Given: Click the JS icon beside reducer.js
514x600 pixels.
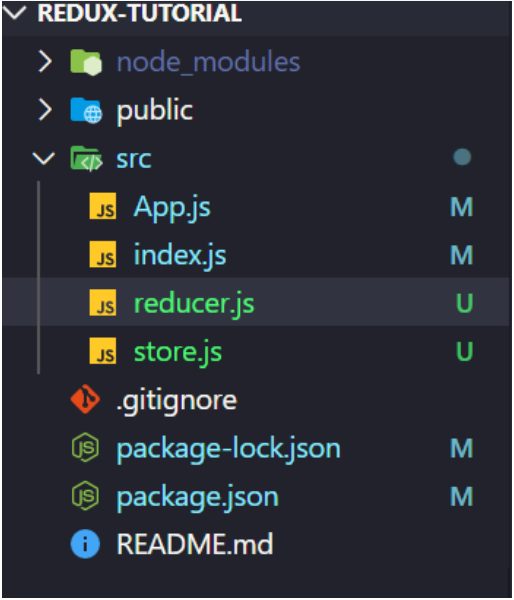Looking at the screenshot, I should [x=103, y=303].
